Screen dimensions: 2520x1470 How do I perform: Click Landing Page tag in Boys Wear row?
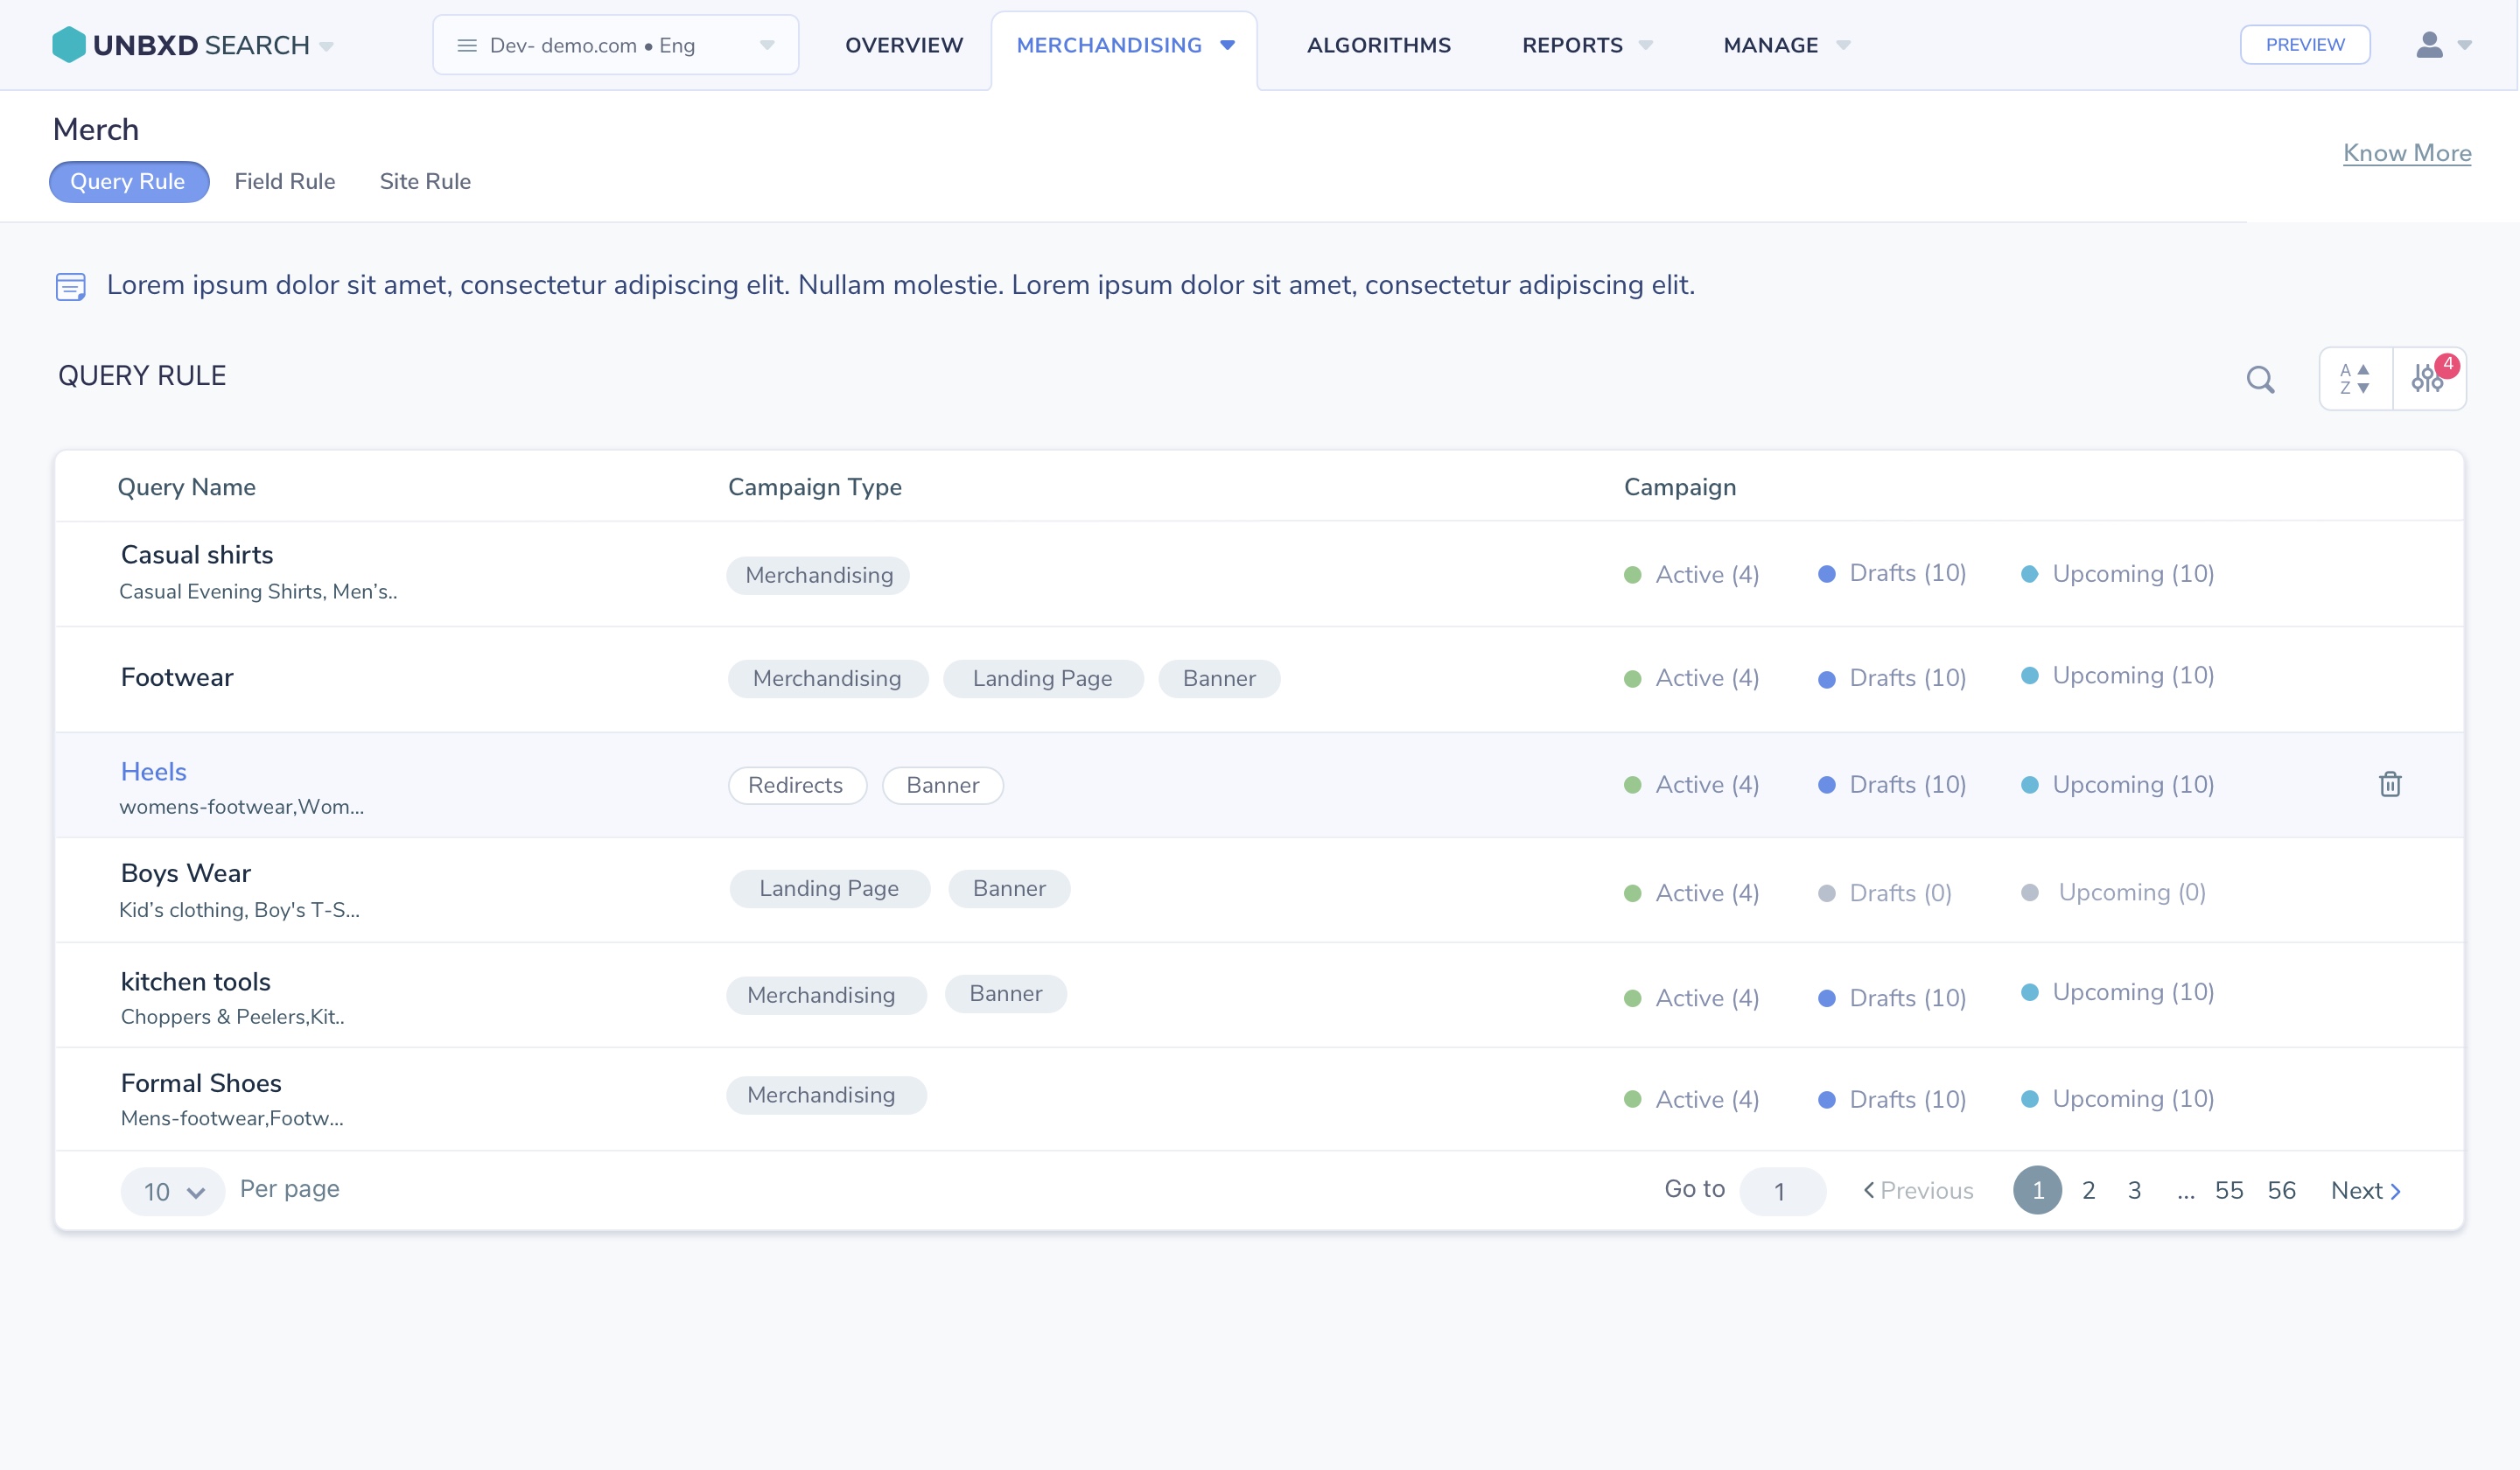pyautogui.click(x=829, y=888)
